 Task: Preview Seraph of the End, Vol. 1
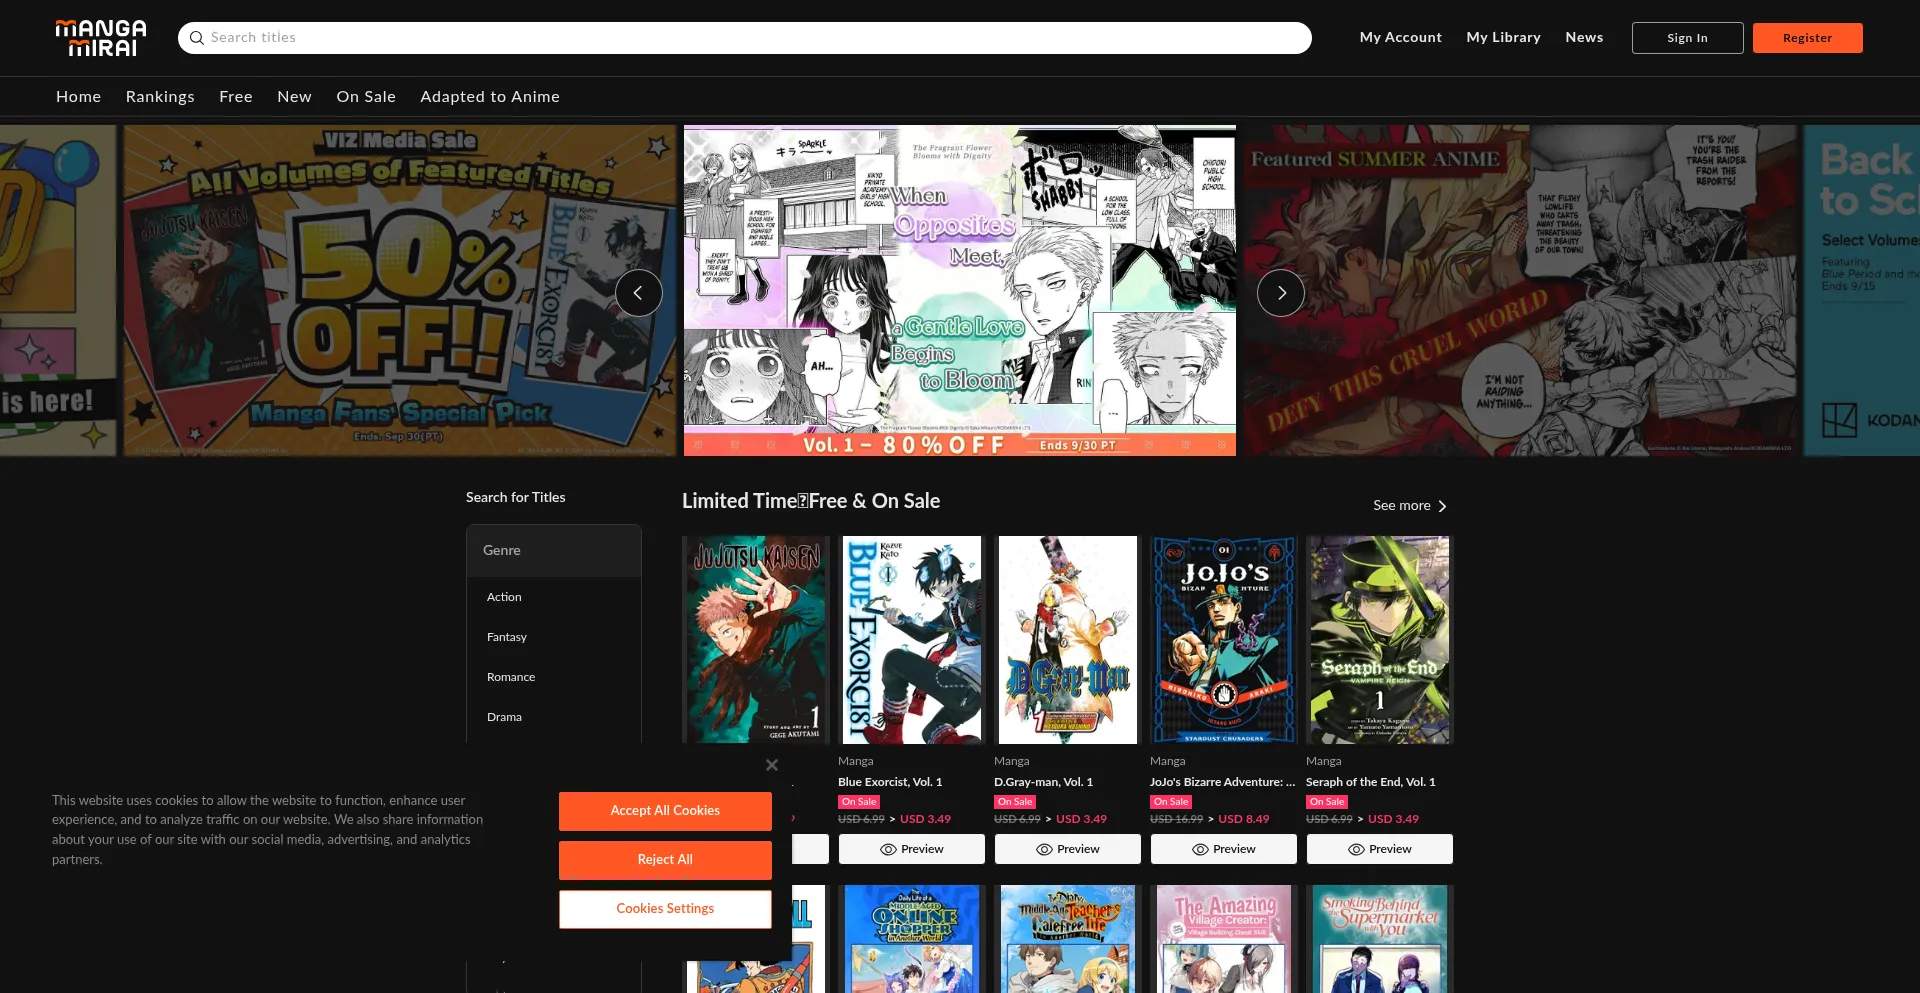coord(1380,849)
